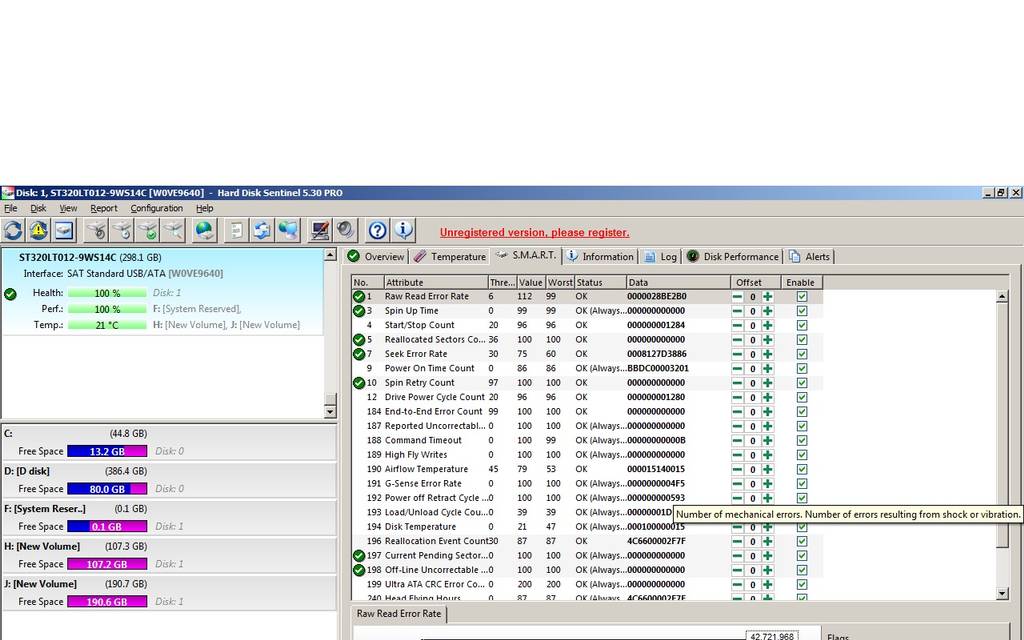Click the blue info toolbar icon
This screenshot has height=640, width=1024.
[403, 231]
